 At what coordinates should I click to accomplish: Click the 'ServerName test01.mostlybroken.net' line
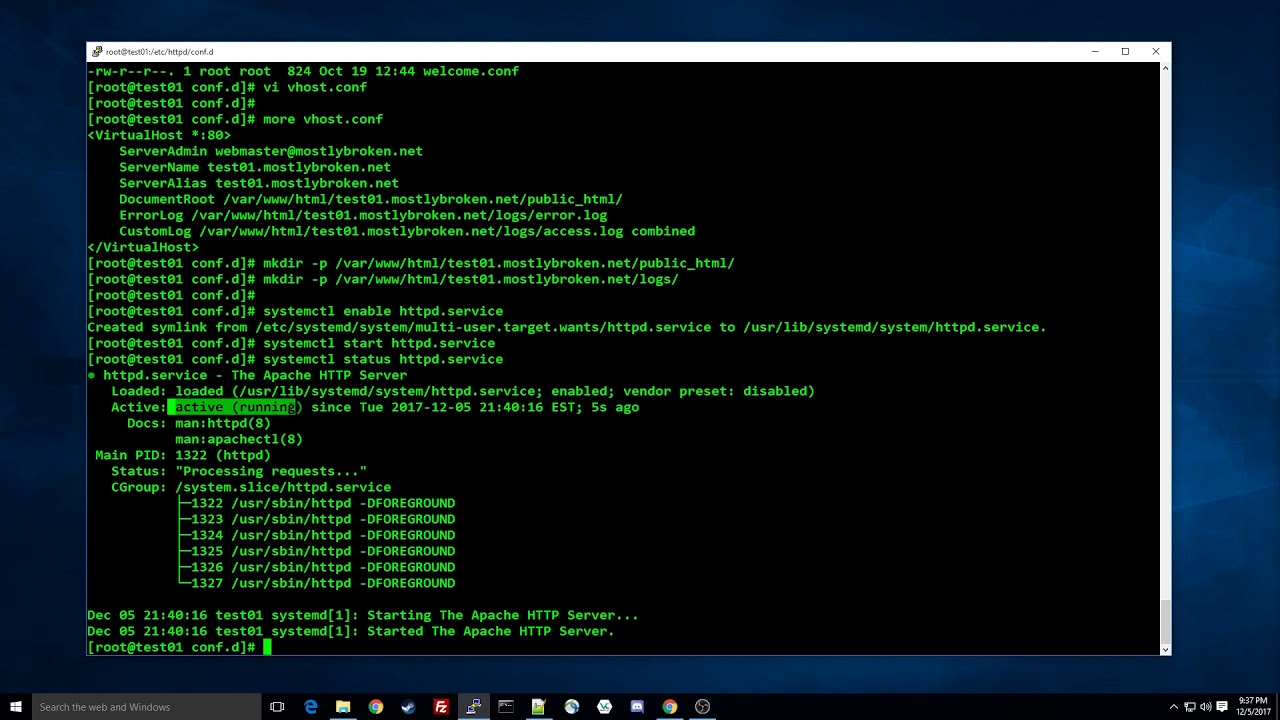(x=255, y=167)
